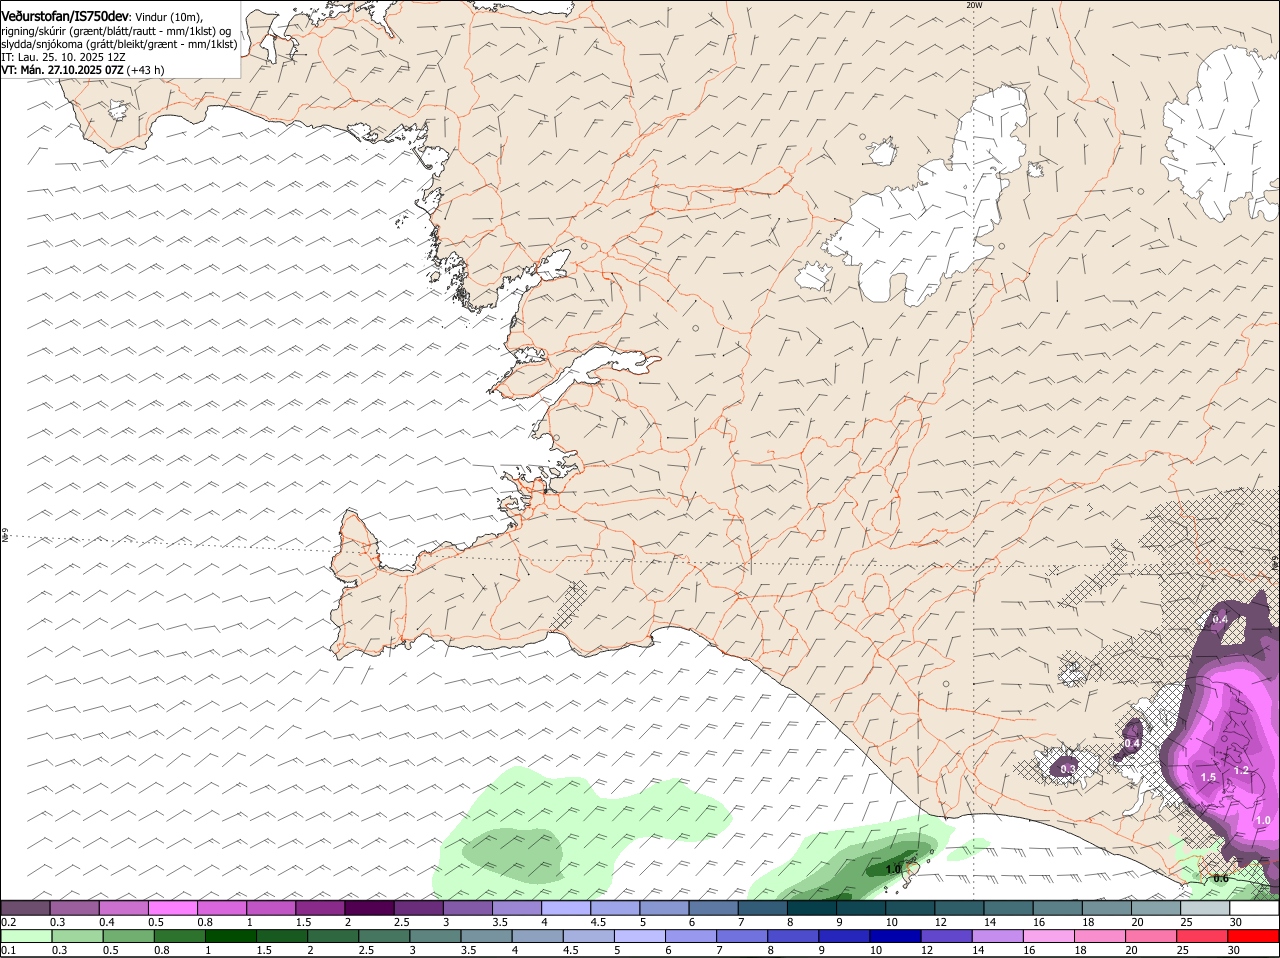
Task: Select lower legend swatch between 4 and 4.5
Action: (536, 936)
